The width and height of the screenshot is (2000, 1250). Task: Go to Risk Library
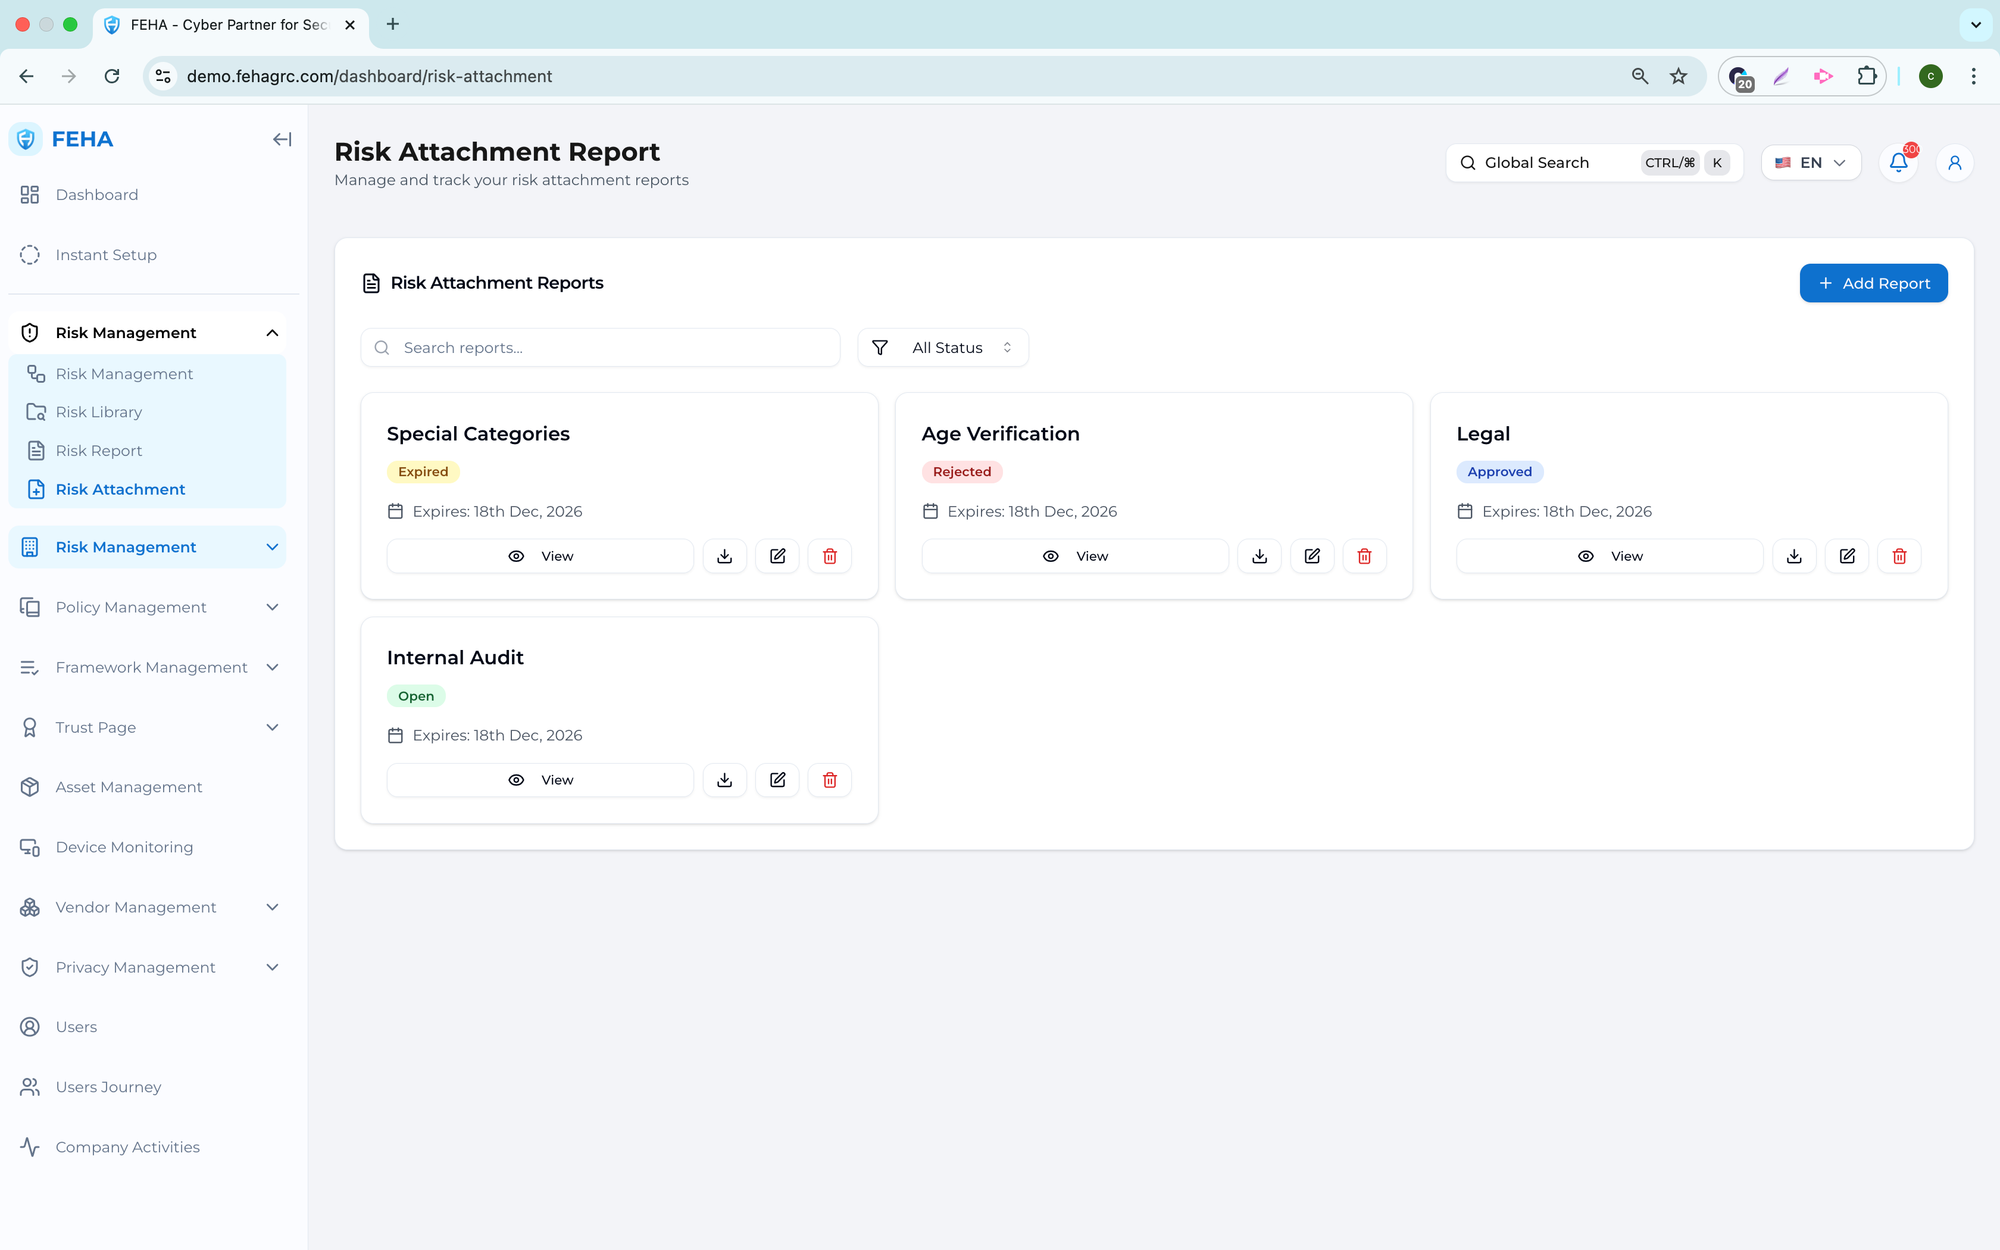pyautogui.click(x=99, y=412)
